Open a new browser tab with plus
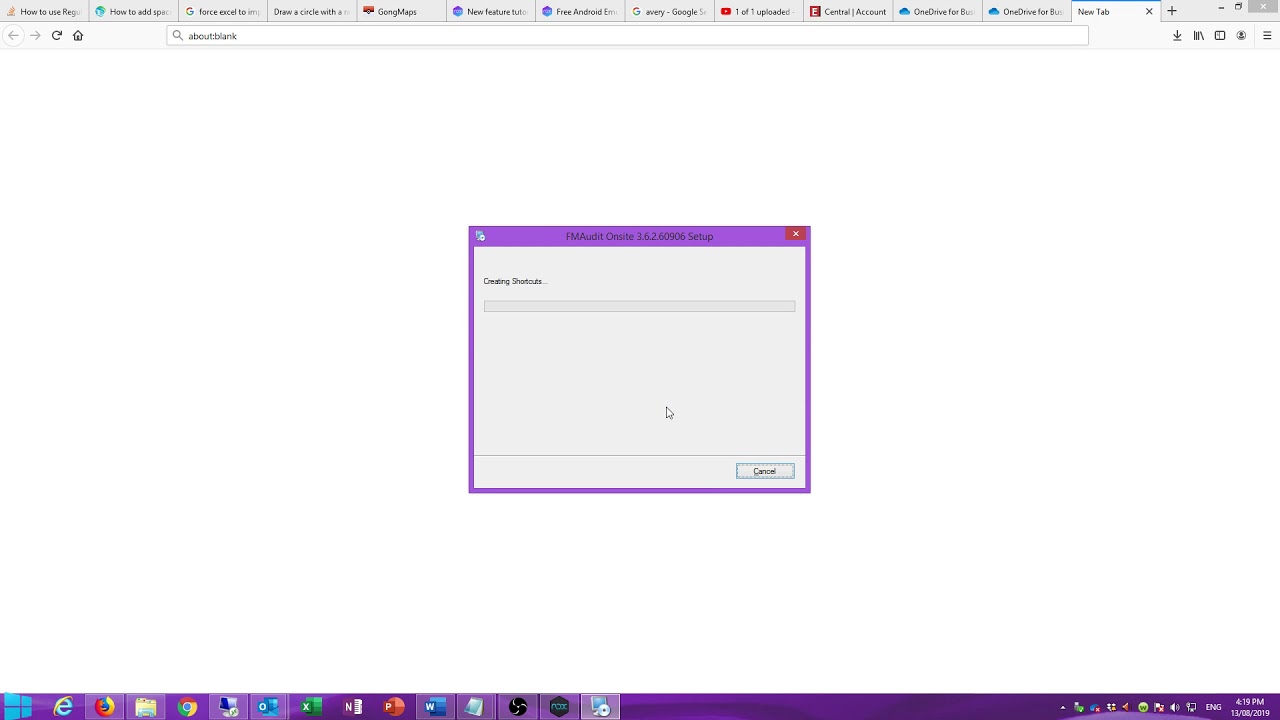 tap(1172, 11)
